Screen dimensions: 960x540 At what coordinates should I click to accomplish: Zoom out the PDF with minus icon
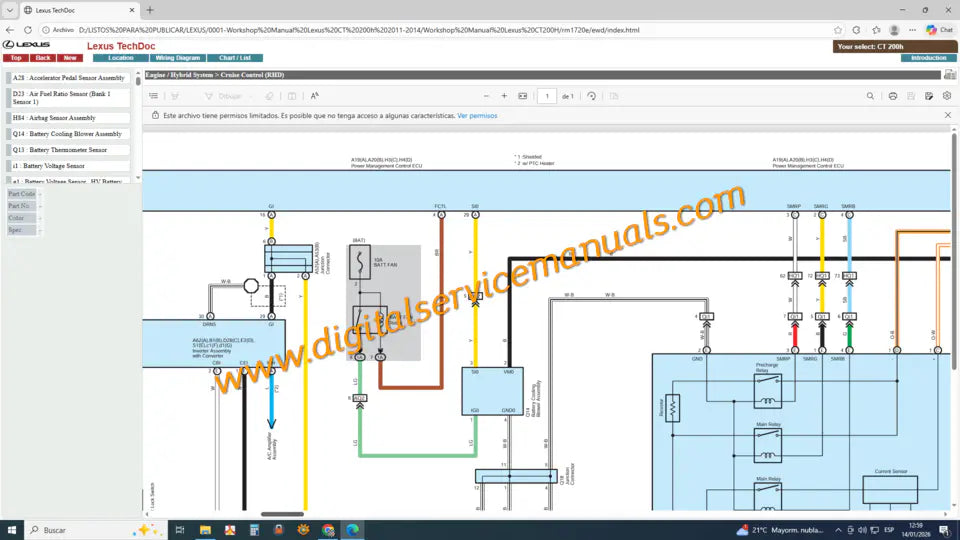pyautogui.click(x=486, y=96)
